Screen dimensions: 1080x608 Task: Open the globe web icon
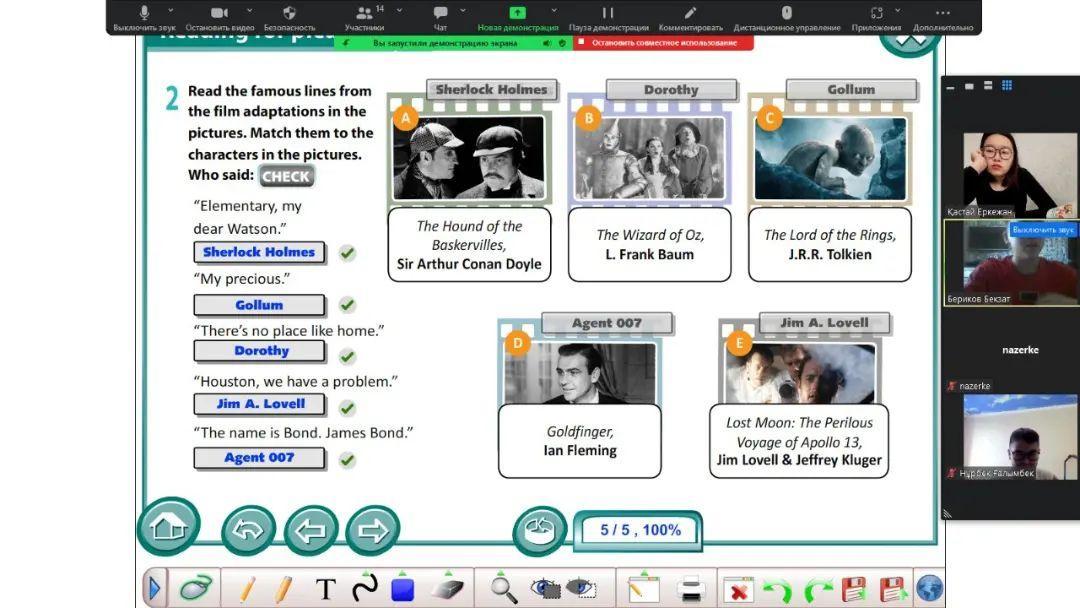click(x=929, y=589)
